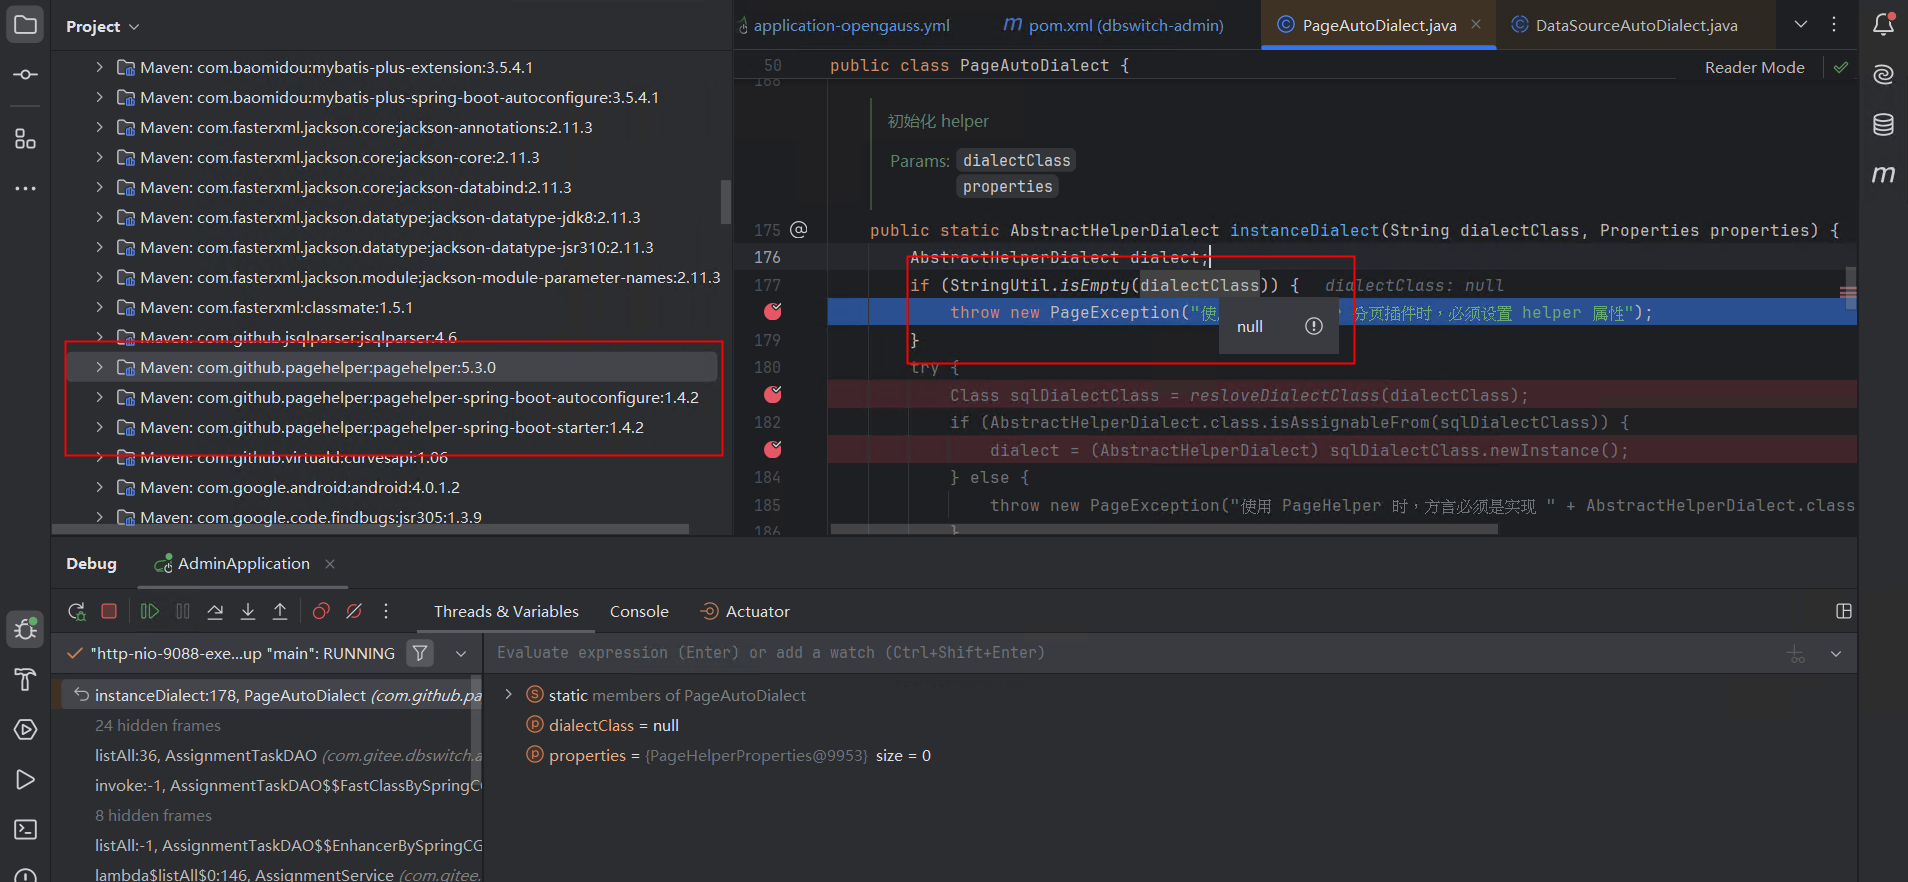Click the Project panel horizontal scrollbar
The image size is (1908, 882).
point(370,528)
